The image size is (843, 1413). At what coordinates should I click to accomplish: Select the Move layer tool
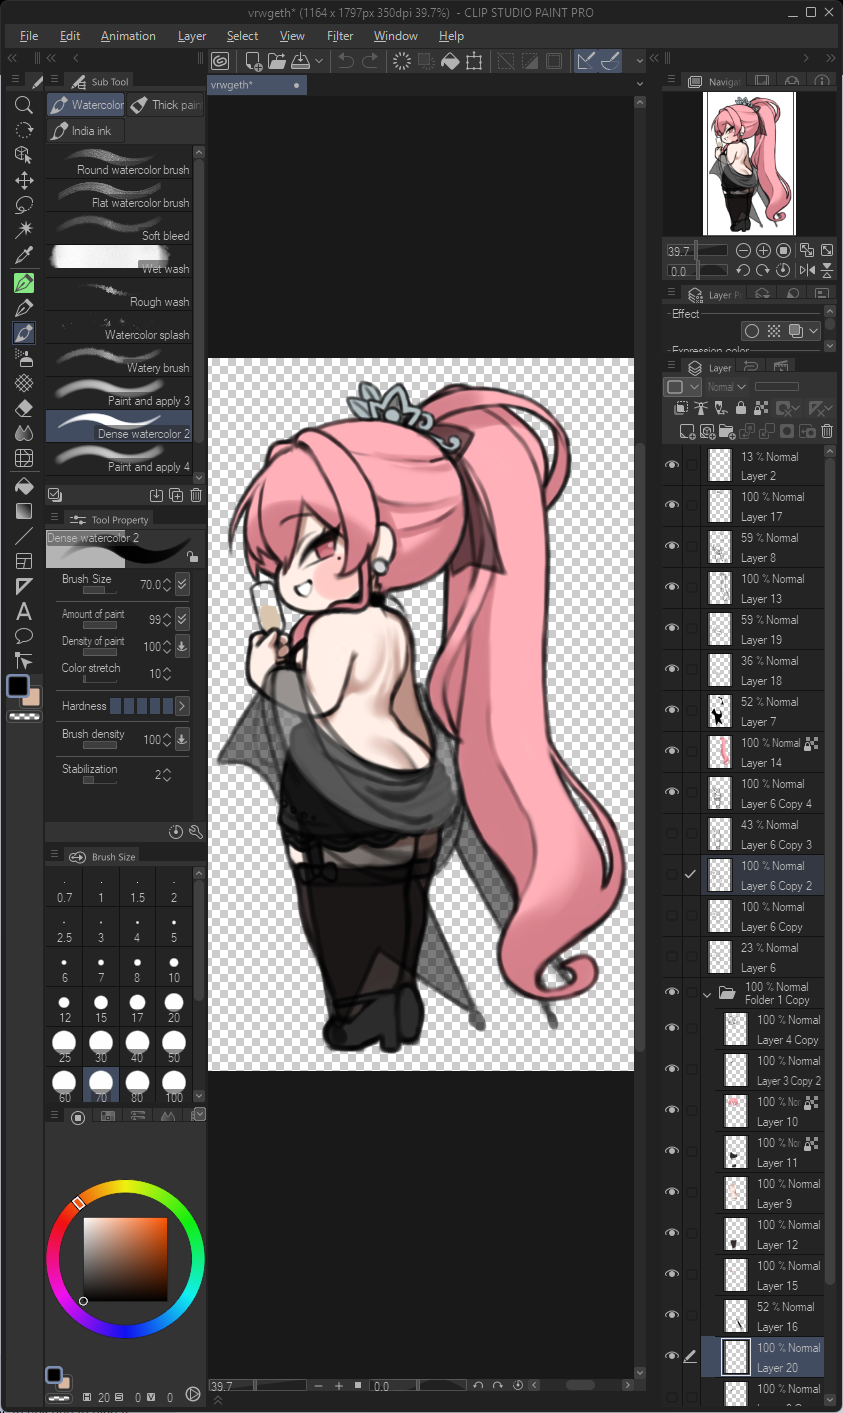coord(25,181)
